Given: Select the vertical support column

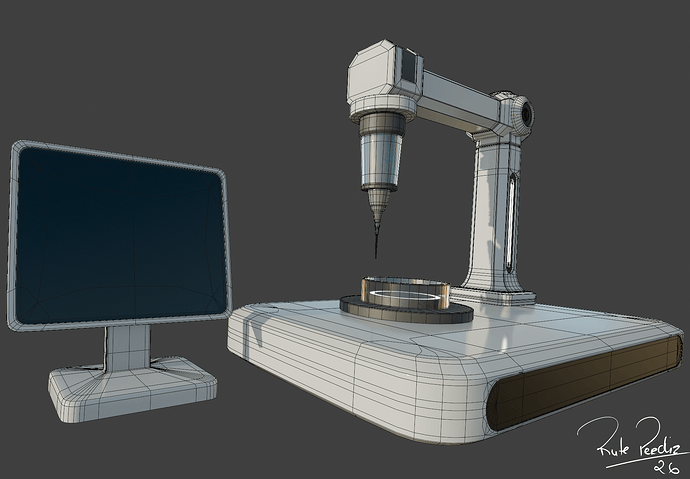Looking at the screenshot, I should [493, 211].
